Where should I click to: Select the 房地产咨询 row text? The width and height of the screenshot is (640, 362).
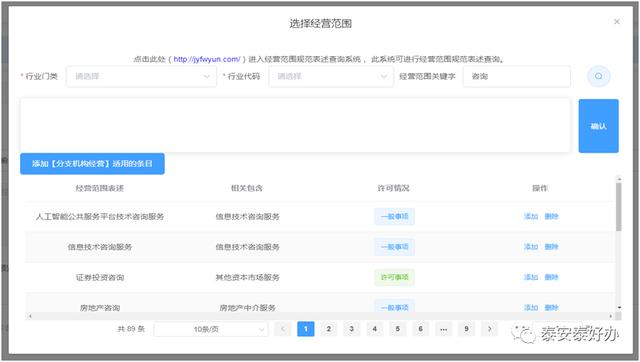100,308
